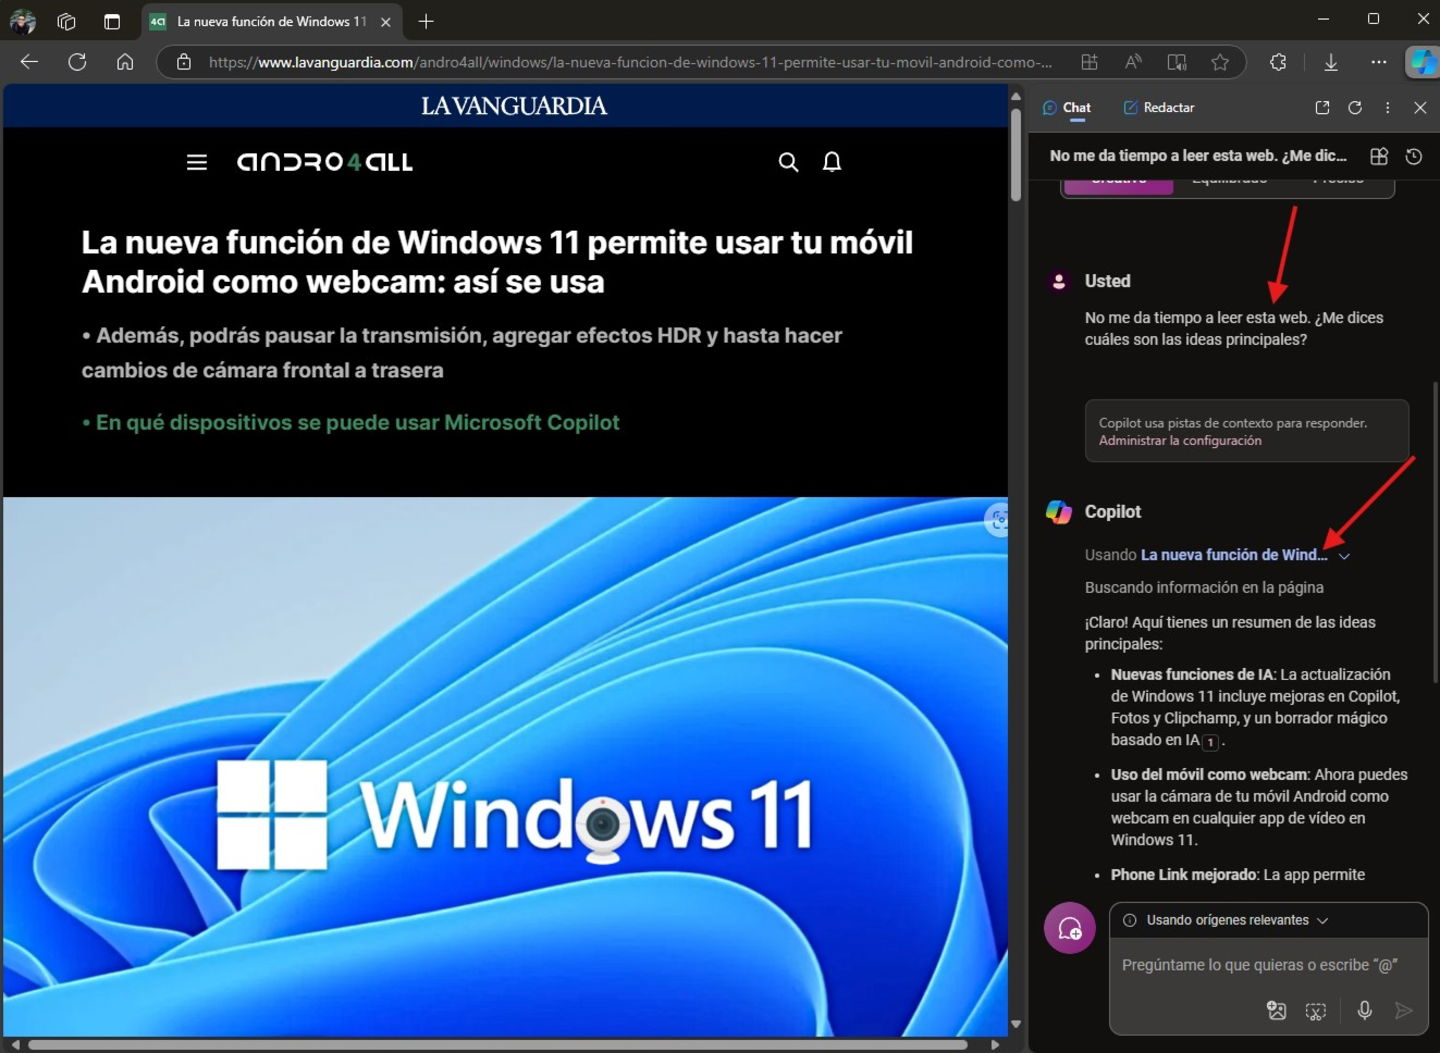Add an image to Copilot prompt
This screenshot has width=1440, height=1053.
coord(1276,1010)
